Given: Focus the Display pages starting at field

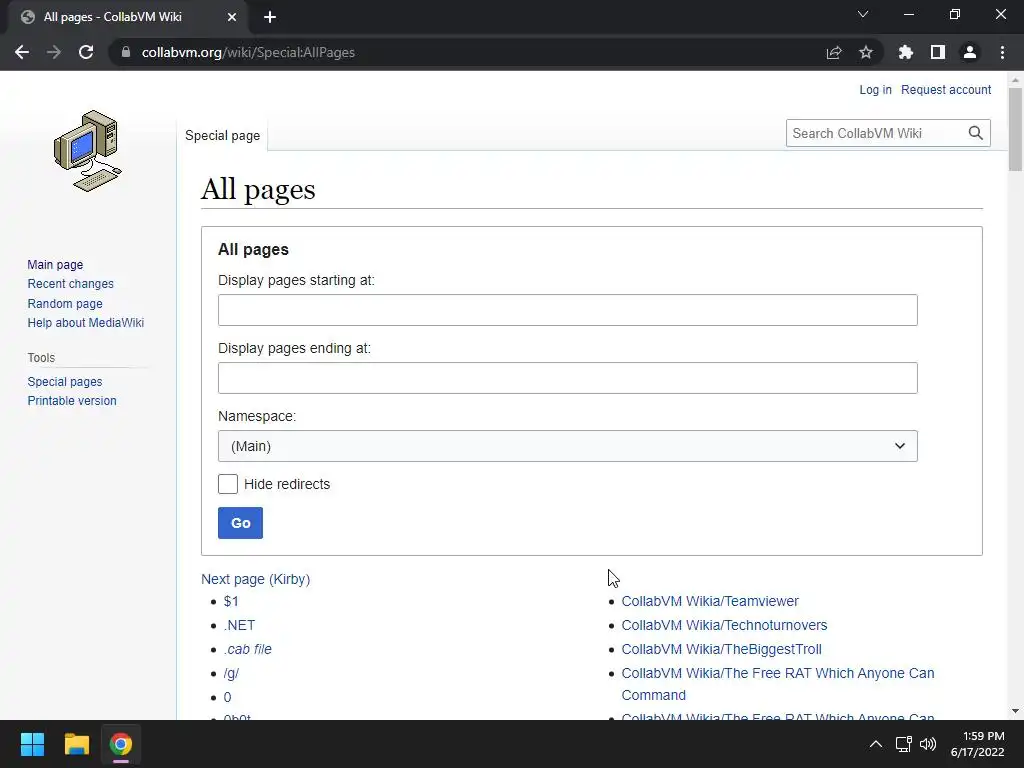Looking at the screenshot, I should tap(567, 310).
